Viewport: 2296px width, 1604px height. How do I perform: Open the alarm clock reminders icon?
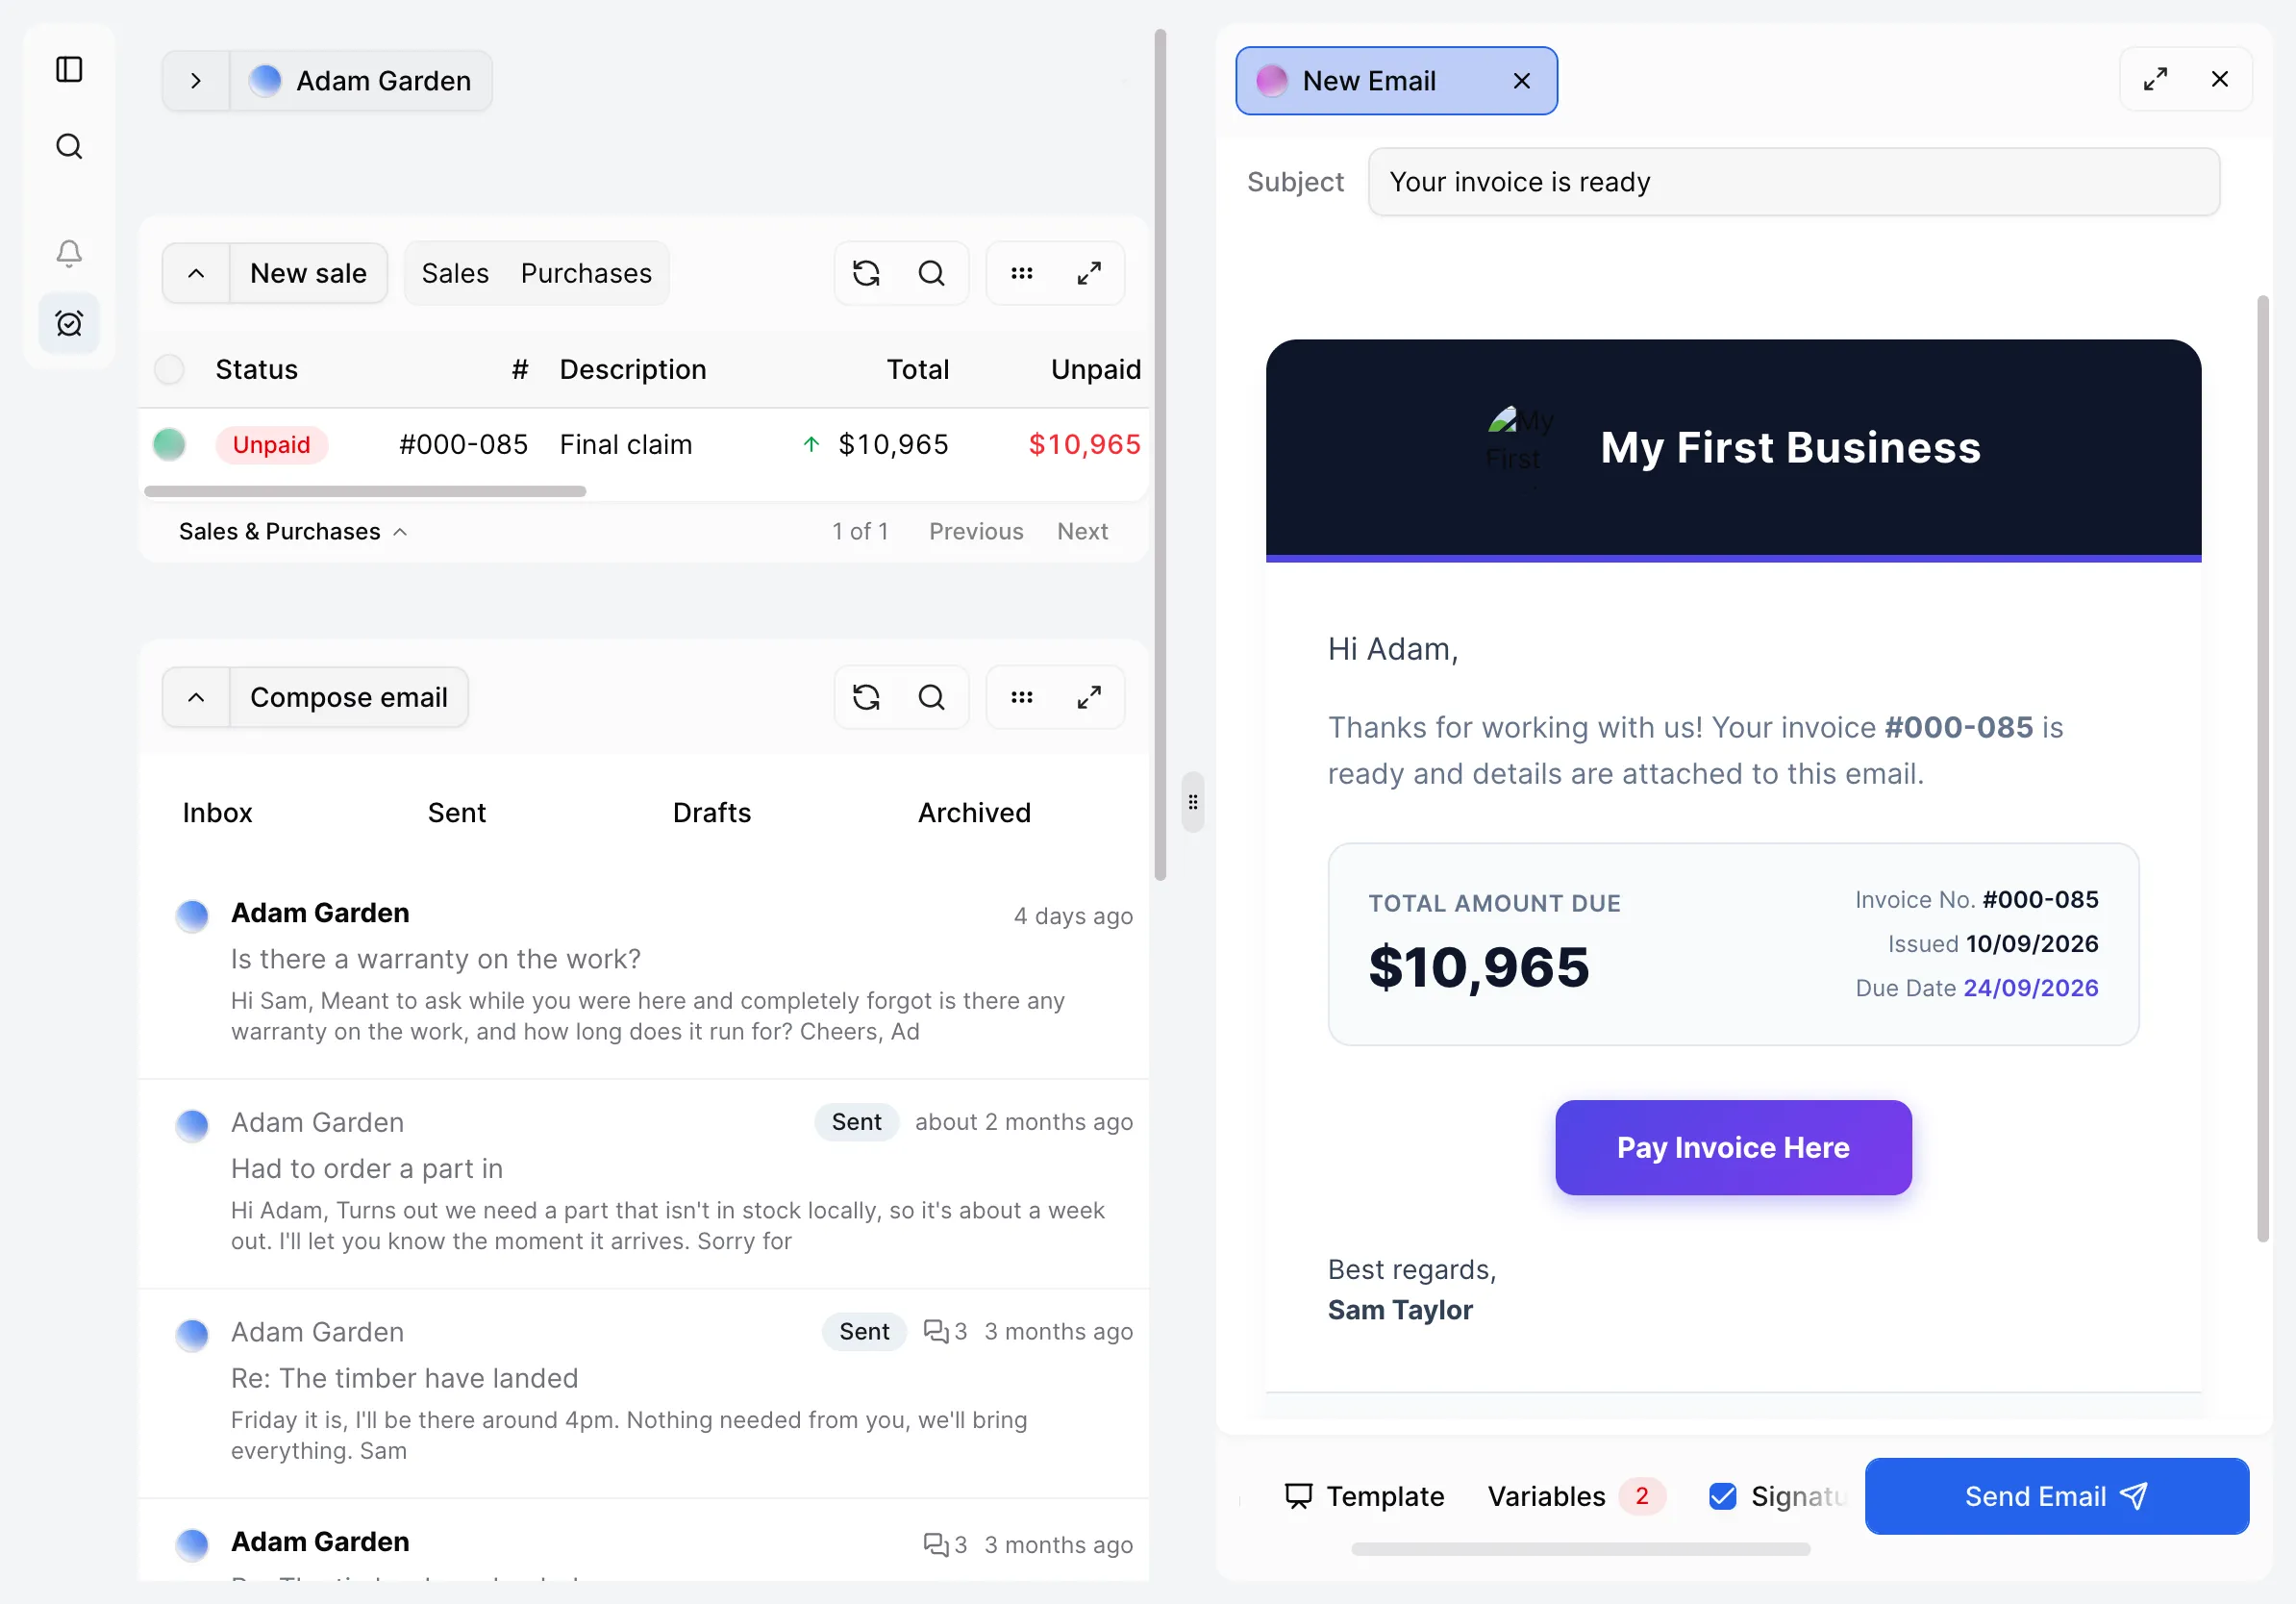point(69,323)
